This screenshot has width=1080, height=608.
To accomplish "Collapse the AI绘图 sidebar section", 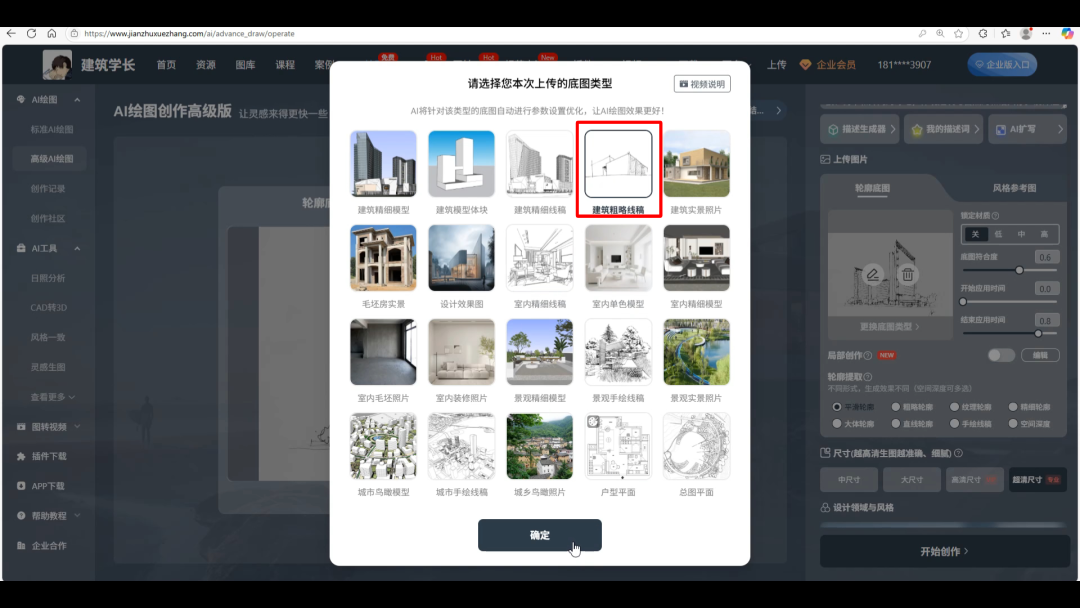I will (x=77, y=100).
